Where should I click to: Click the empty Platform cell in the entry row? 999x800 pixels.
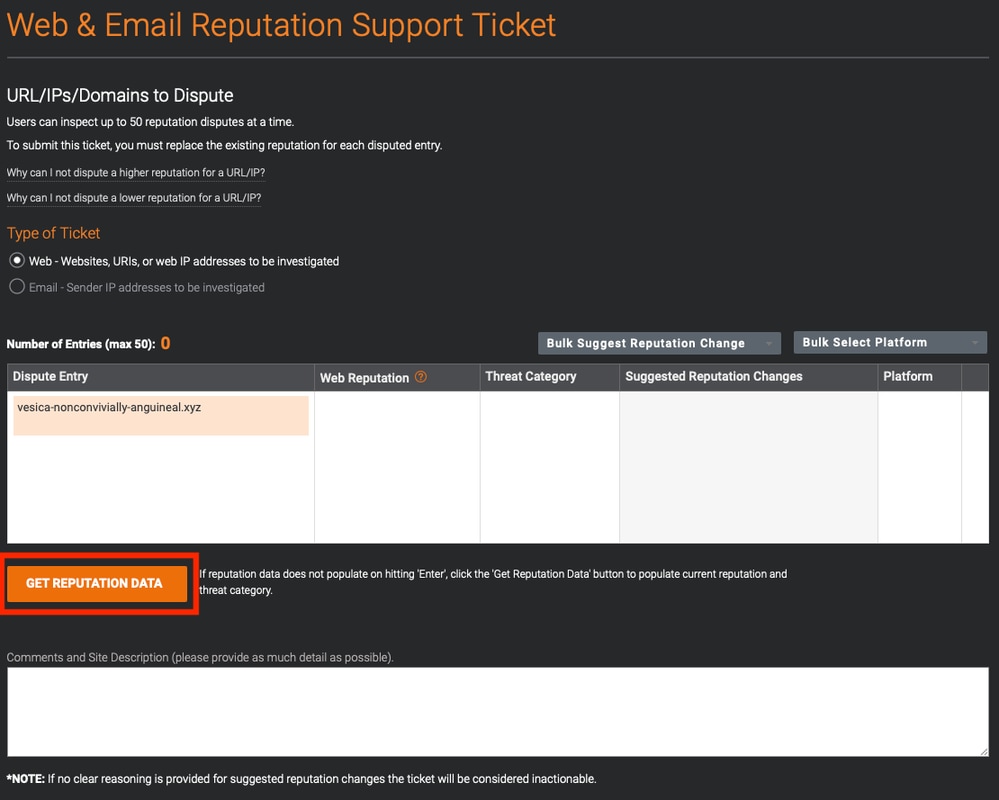919,467
